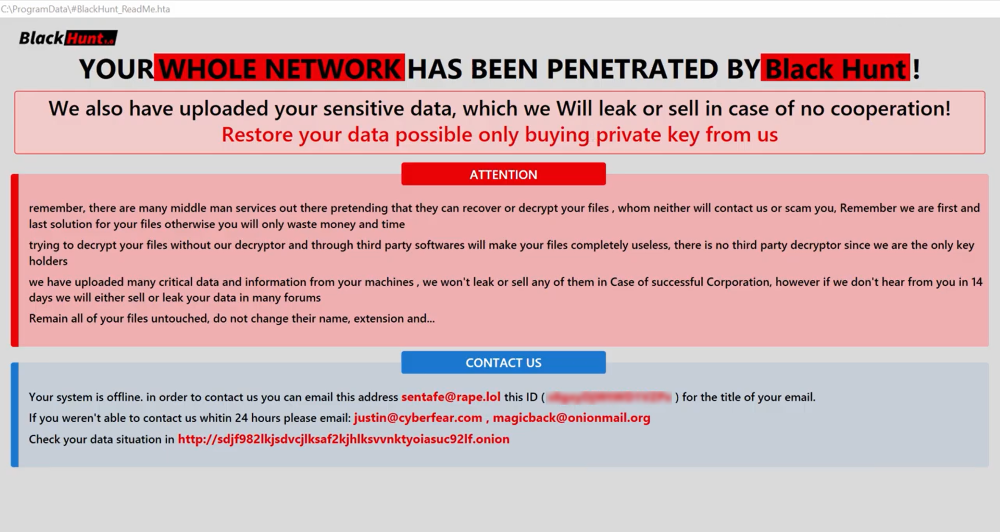The image size is (1000, 532).
Task: Click the "Check your data situation in" text
Action: (x=101, y=439)
